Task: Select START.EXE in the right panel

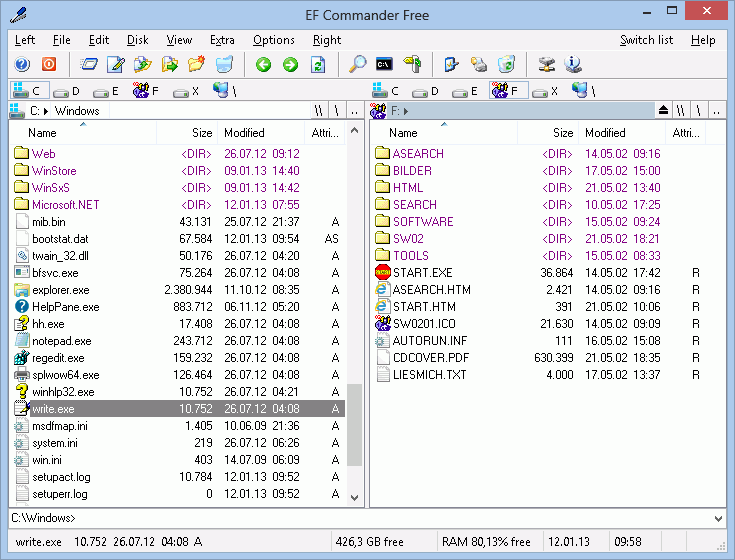Action: pos(539,273)
